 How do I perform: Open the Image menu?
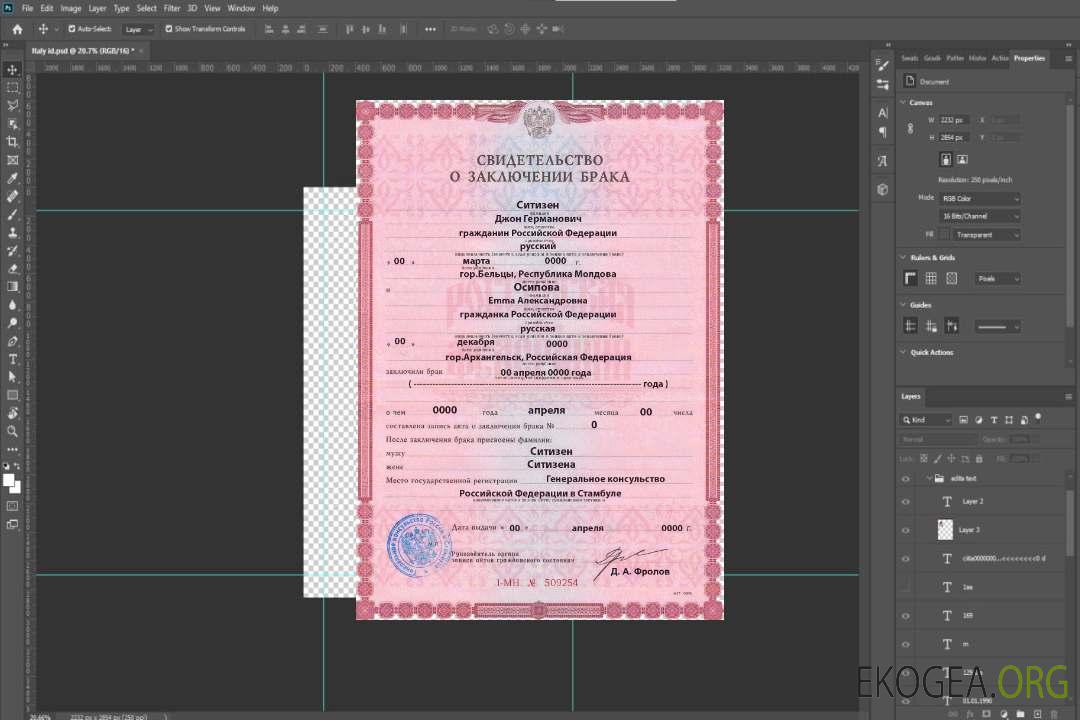click(x=71, y=8)
